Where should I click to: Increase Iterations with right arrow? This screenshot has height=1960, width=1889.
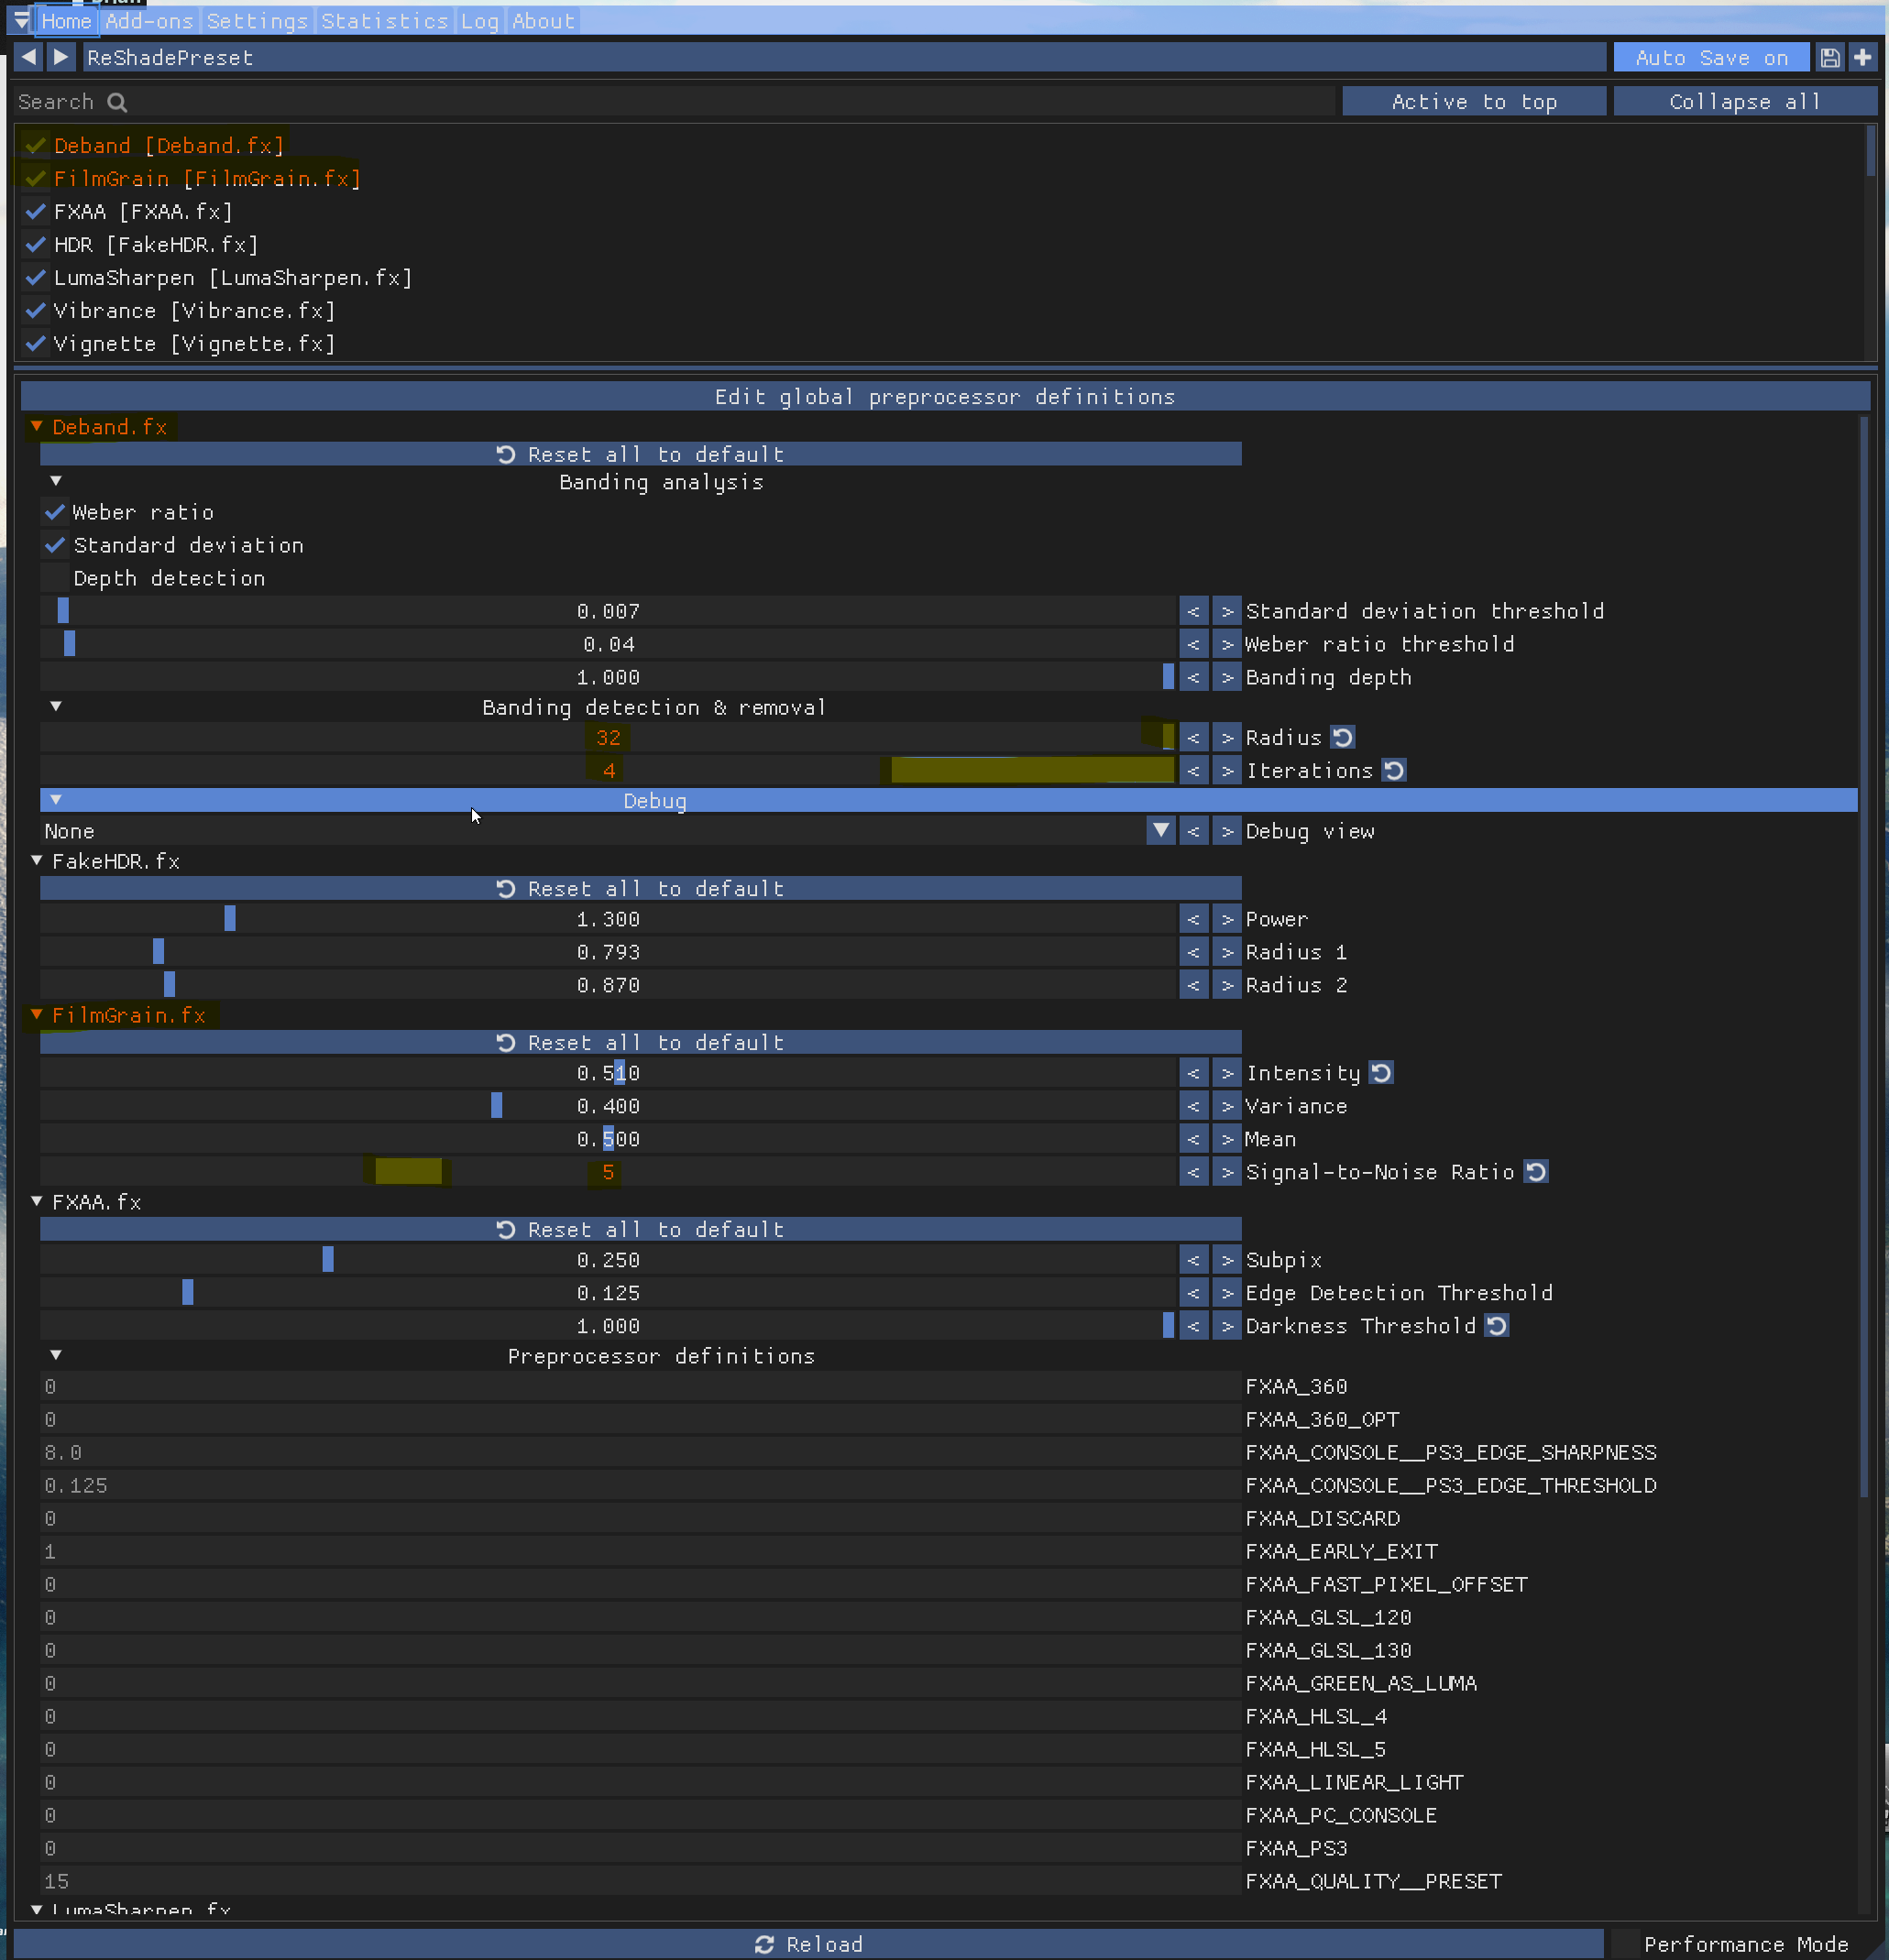coord(1227,770)
